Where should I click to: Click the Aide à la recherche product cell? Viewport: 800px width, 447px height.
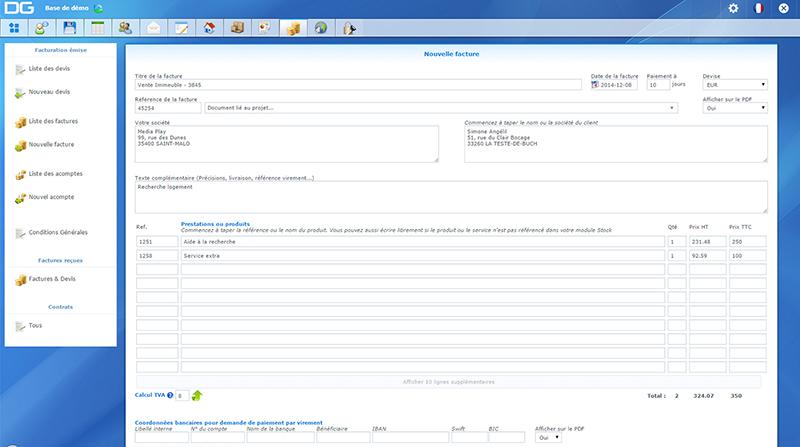[423, 241]
